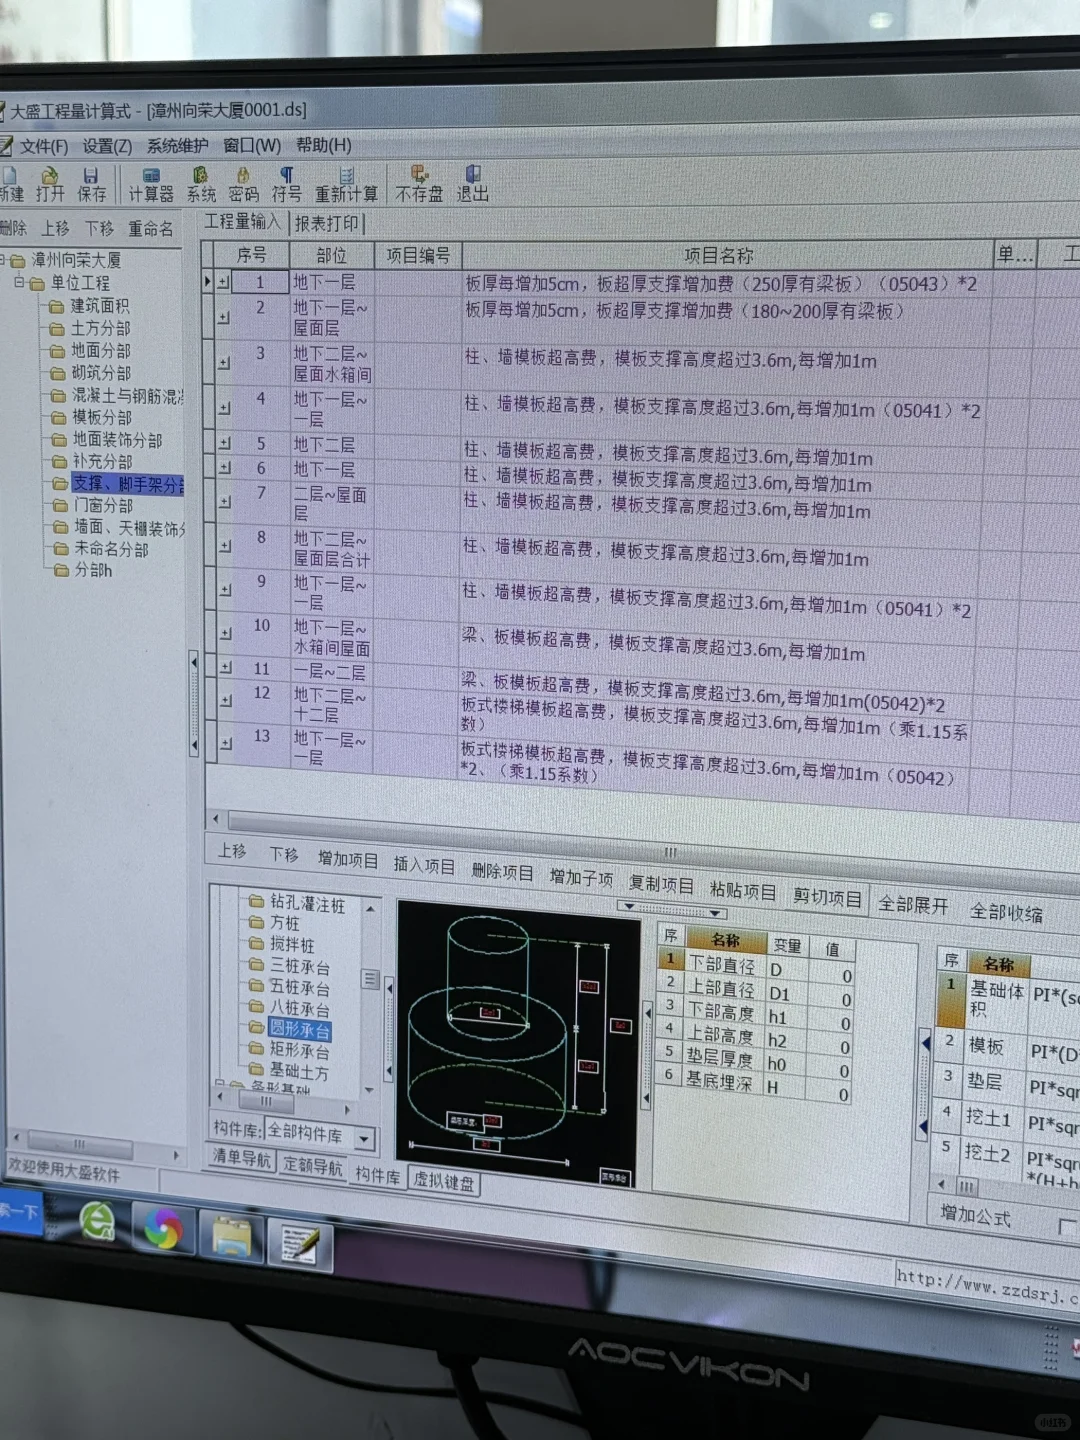This screenshot has height=1440, width=1080.
Task: Click the 符号 symbol toolbar icon
Action: pos(286,185)
